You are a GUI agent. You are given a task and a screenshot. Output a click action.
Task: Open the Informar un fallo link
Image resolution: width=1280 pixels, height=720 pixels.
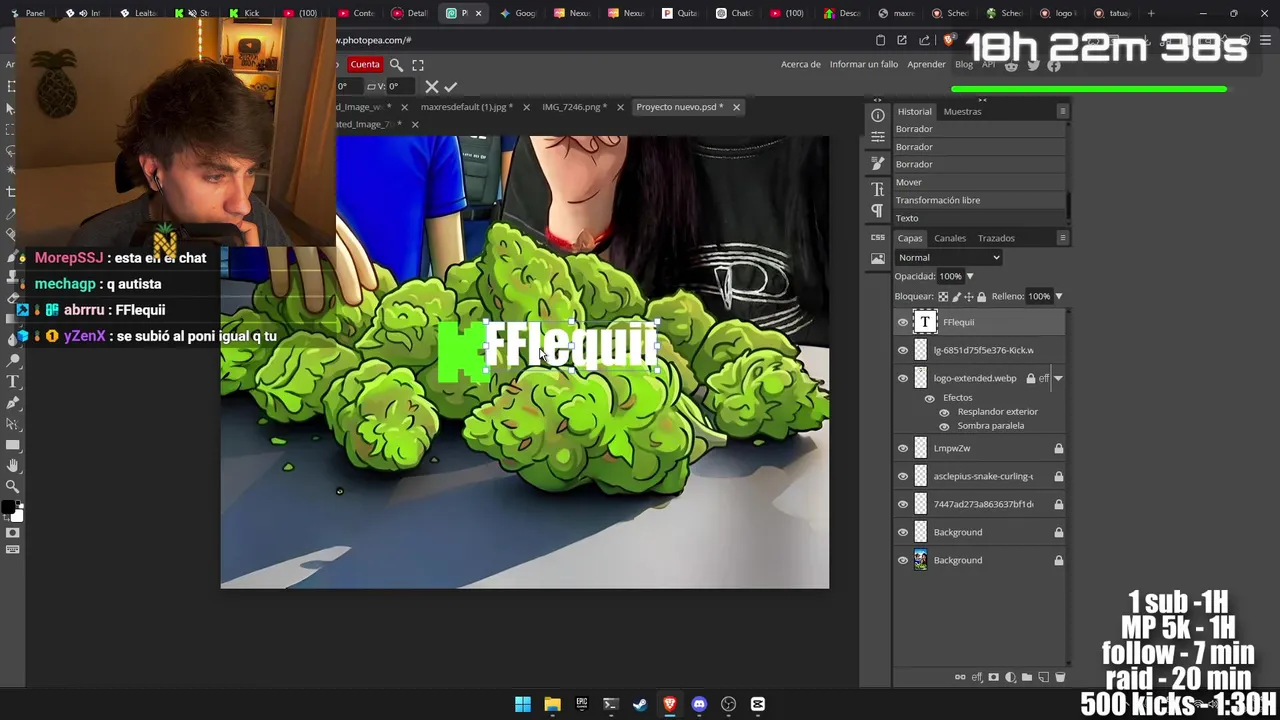pos(864,64)
